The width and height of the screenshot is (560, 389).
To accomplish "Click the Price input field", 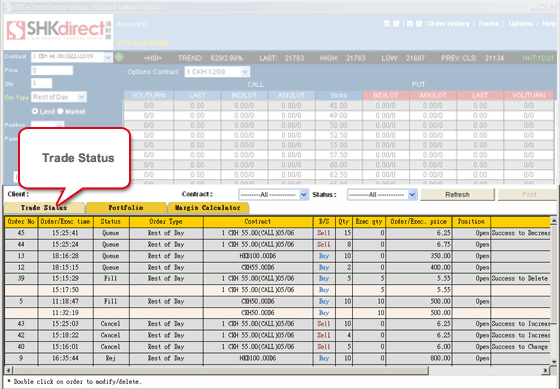I will [x=52, y=70].
